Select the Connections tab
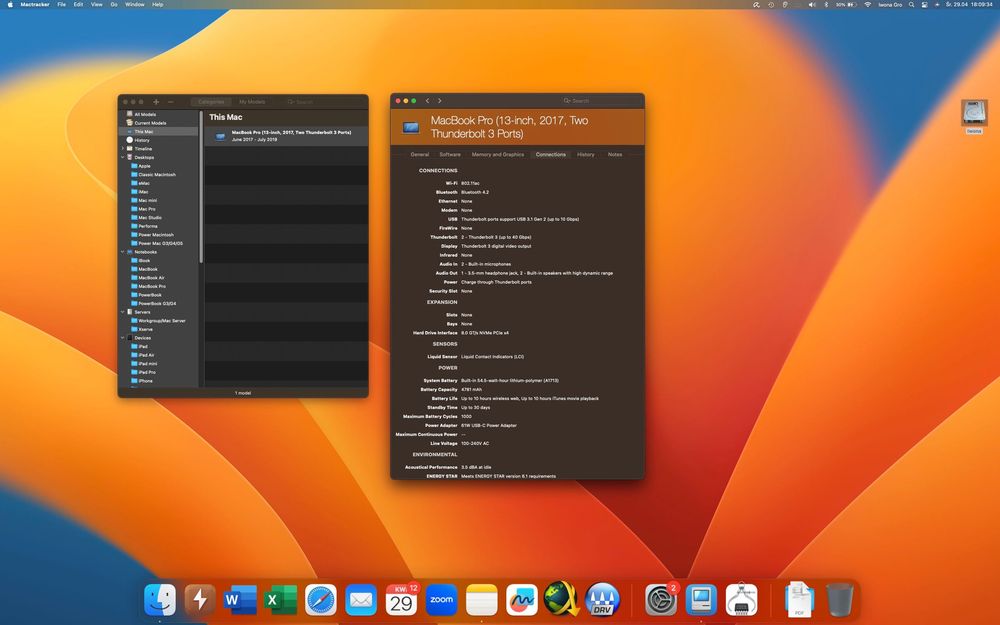 550,154
